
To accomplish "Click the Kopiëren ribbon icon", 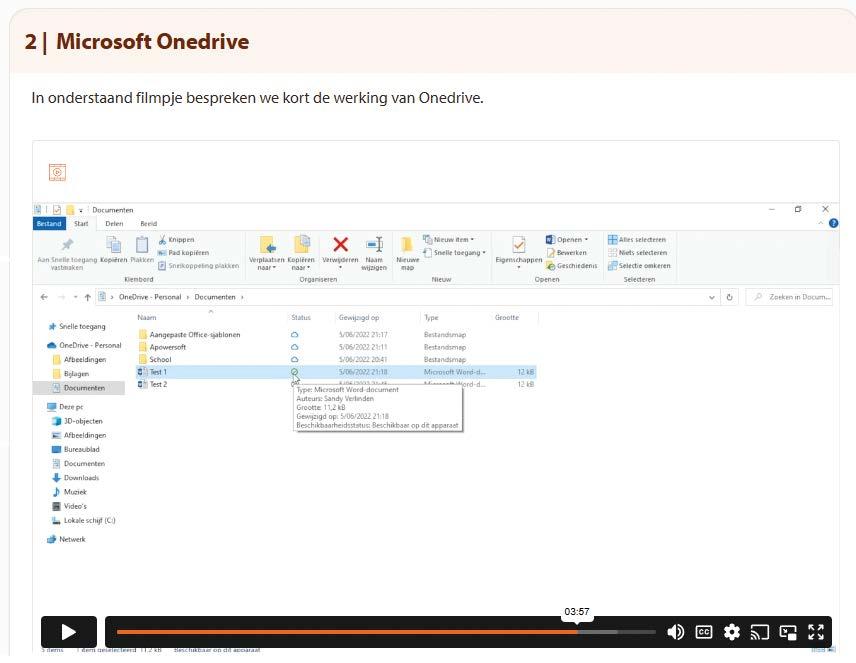I will coord(114,250).
